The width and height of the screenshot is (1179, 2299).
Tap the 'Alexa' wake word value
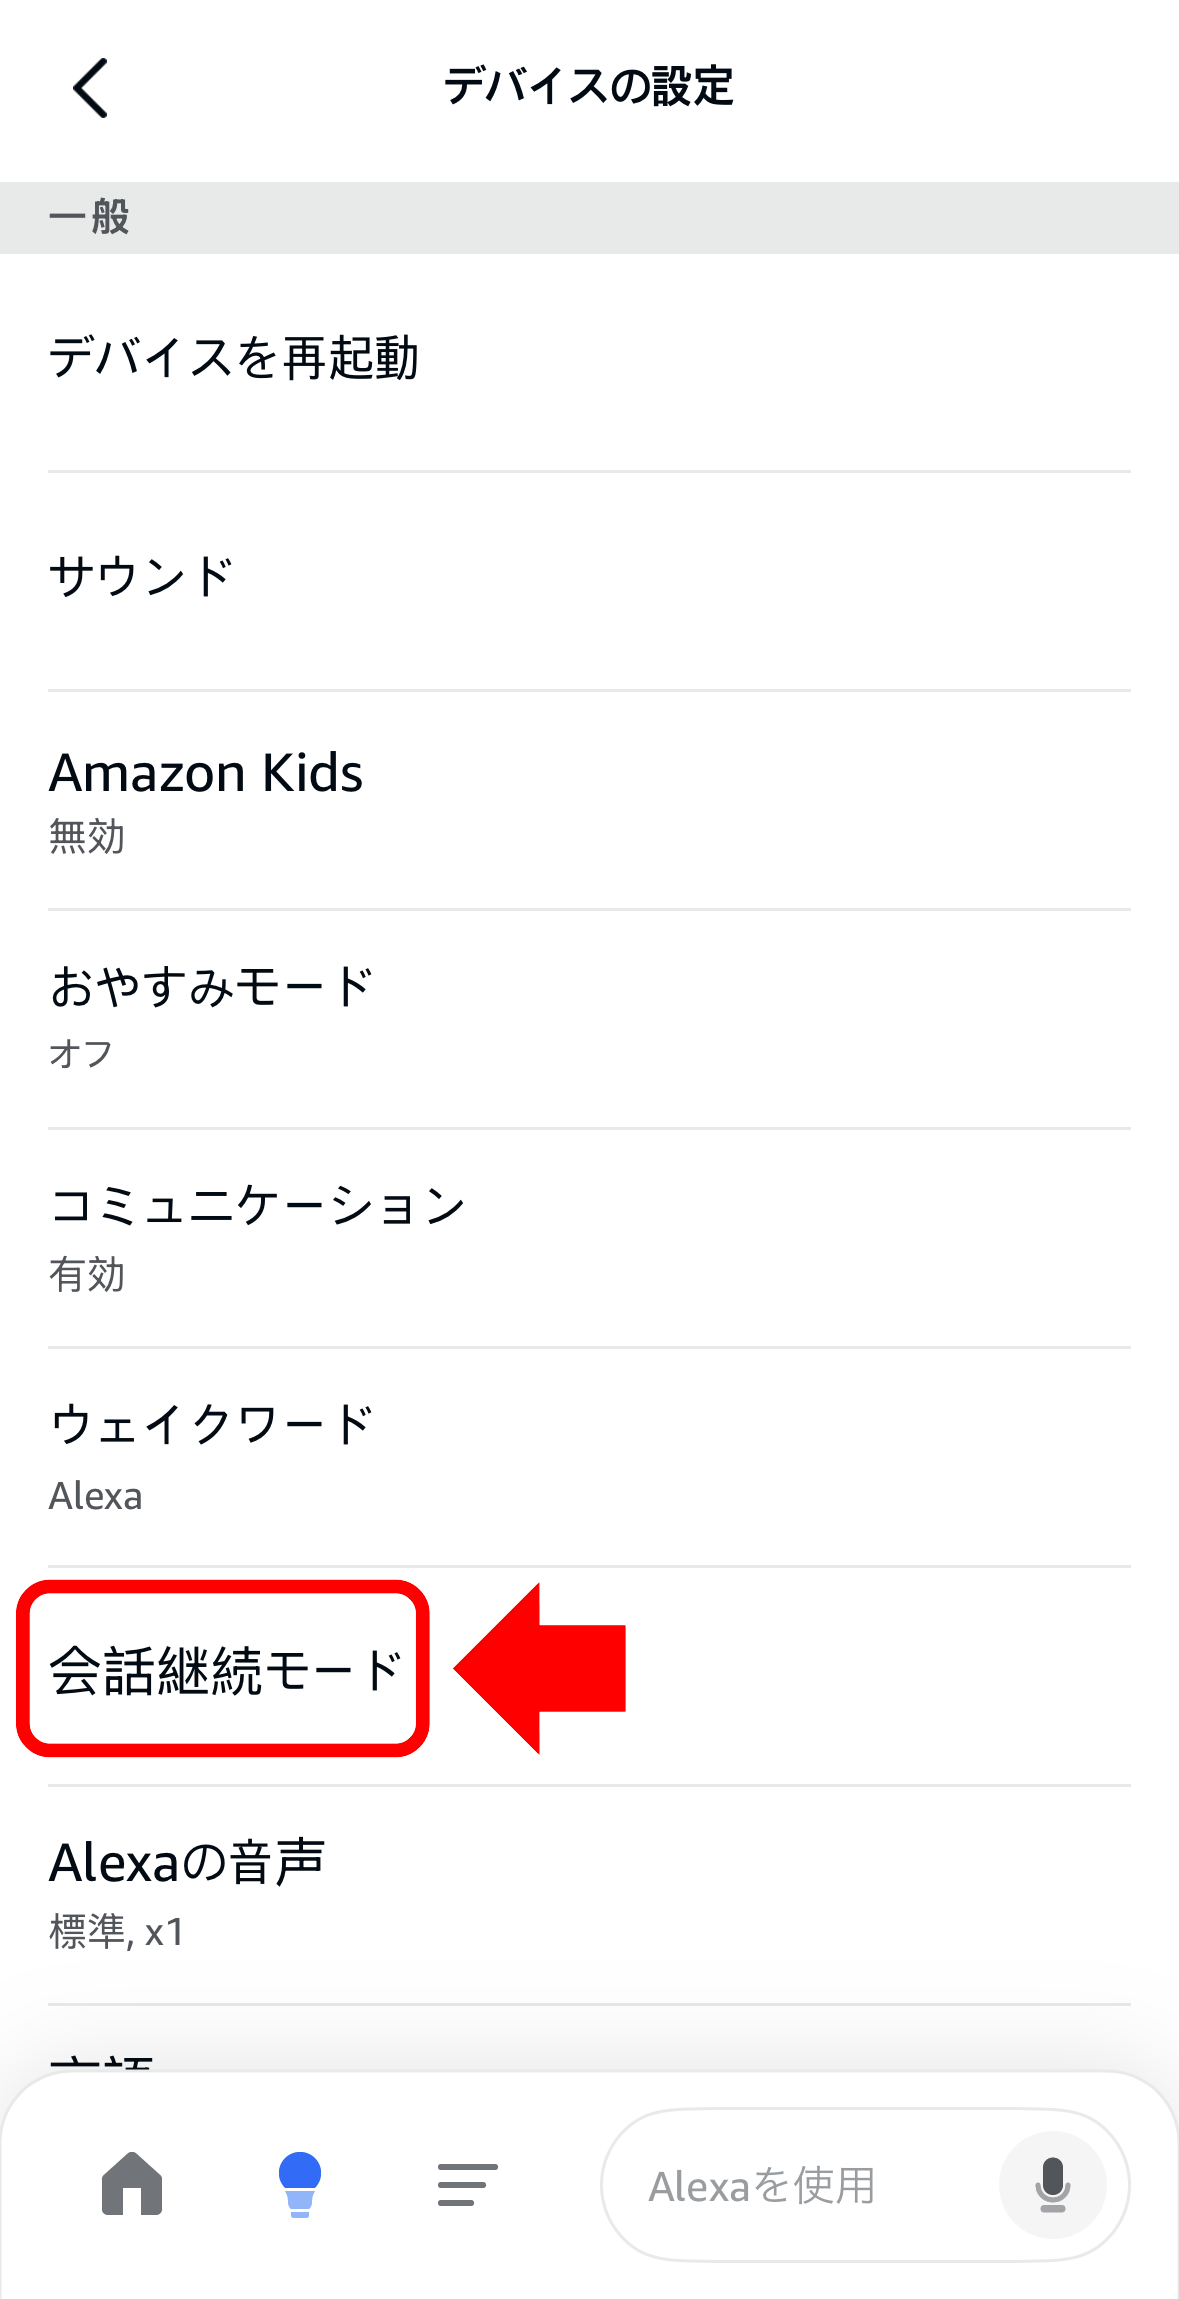[96, 1496]
